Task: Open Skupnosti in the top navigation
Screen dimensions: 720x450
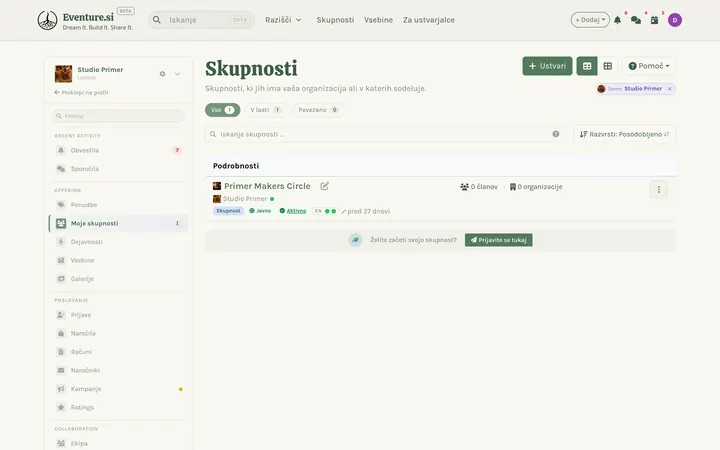Action: click(x=335, y=20)
